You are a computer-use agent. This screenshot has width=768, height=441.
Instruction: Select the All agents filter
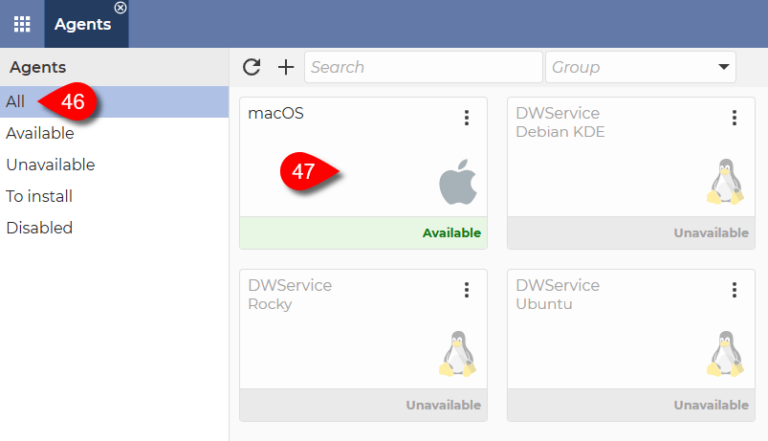pyautogui.click(x=15, y=102)
